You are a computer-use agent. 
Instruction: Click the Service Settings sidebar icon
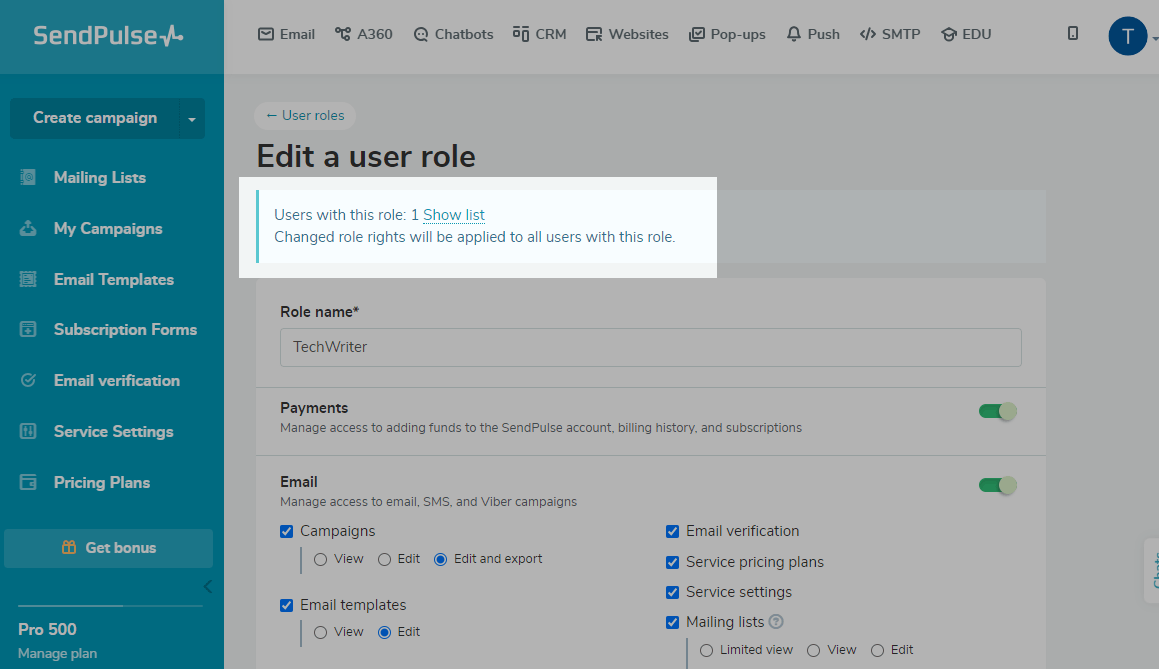click(28, 432)
